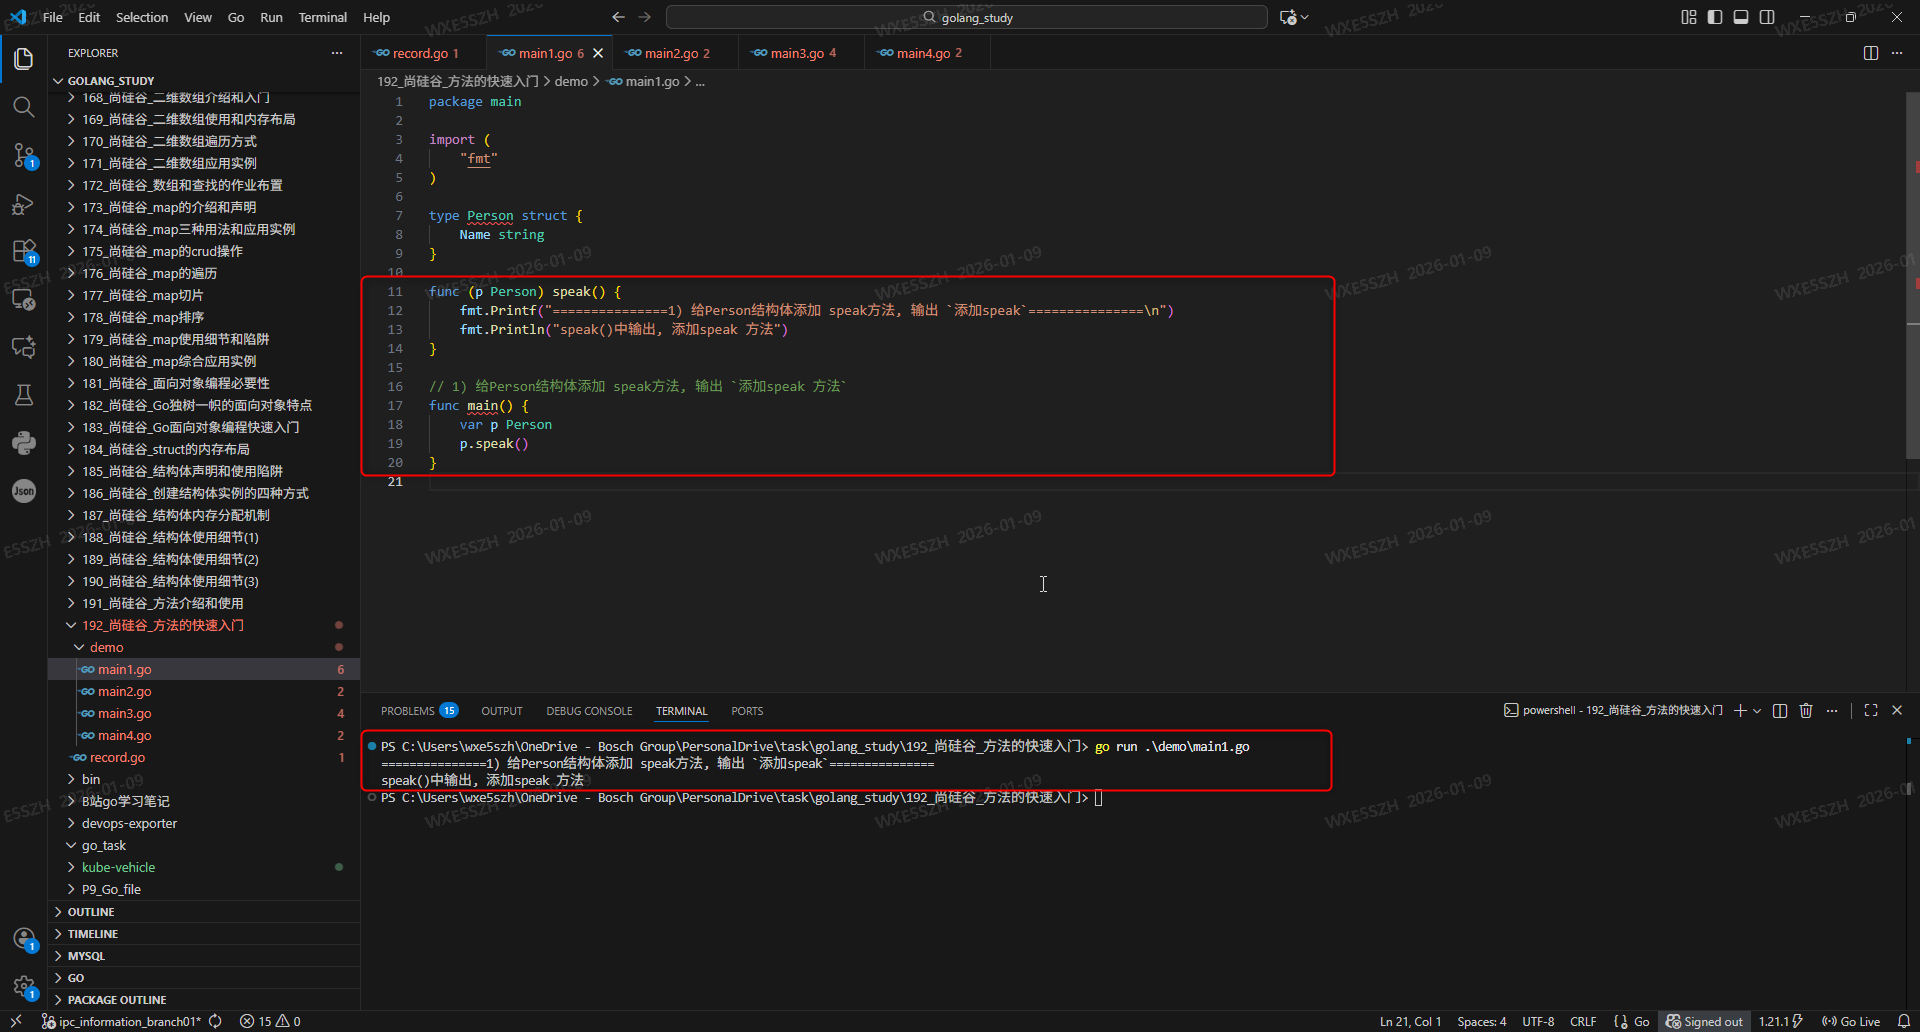Screen dimensions: 1920x1032
Task: Open the Search view in activity bar
Action: coord(24,107)
